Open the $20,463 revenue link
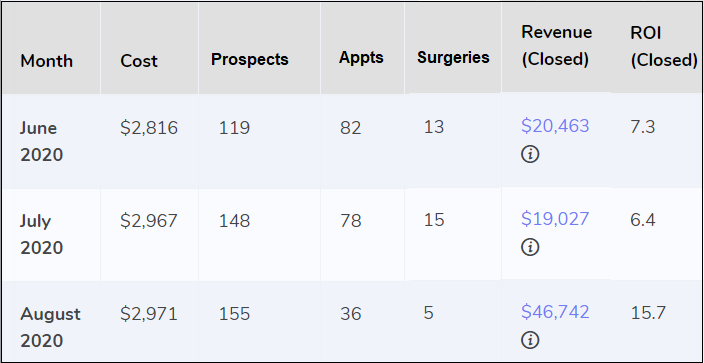Image resolution: width=704 pixels, height=363 pixels. (x=555, y=126)
